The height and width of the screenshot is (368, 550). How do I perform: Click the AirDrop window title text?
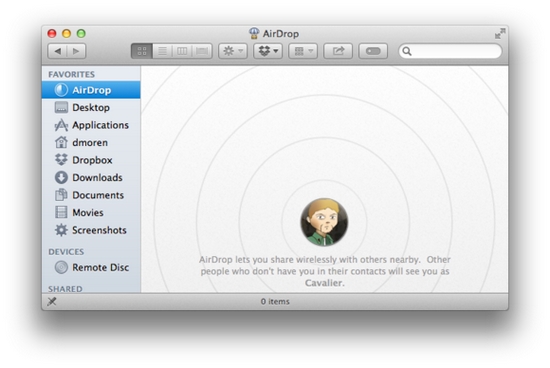[281, 34]
